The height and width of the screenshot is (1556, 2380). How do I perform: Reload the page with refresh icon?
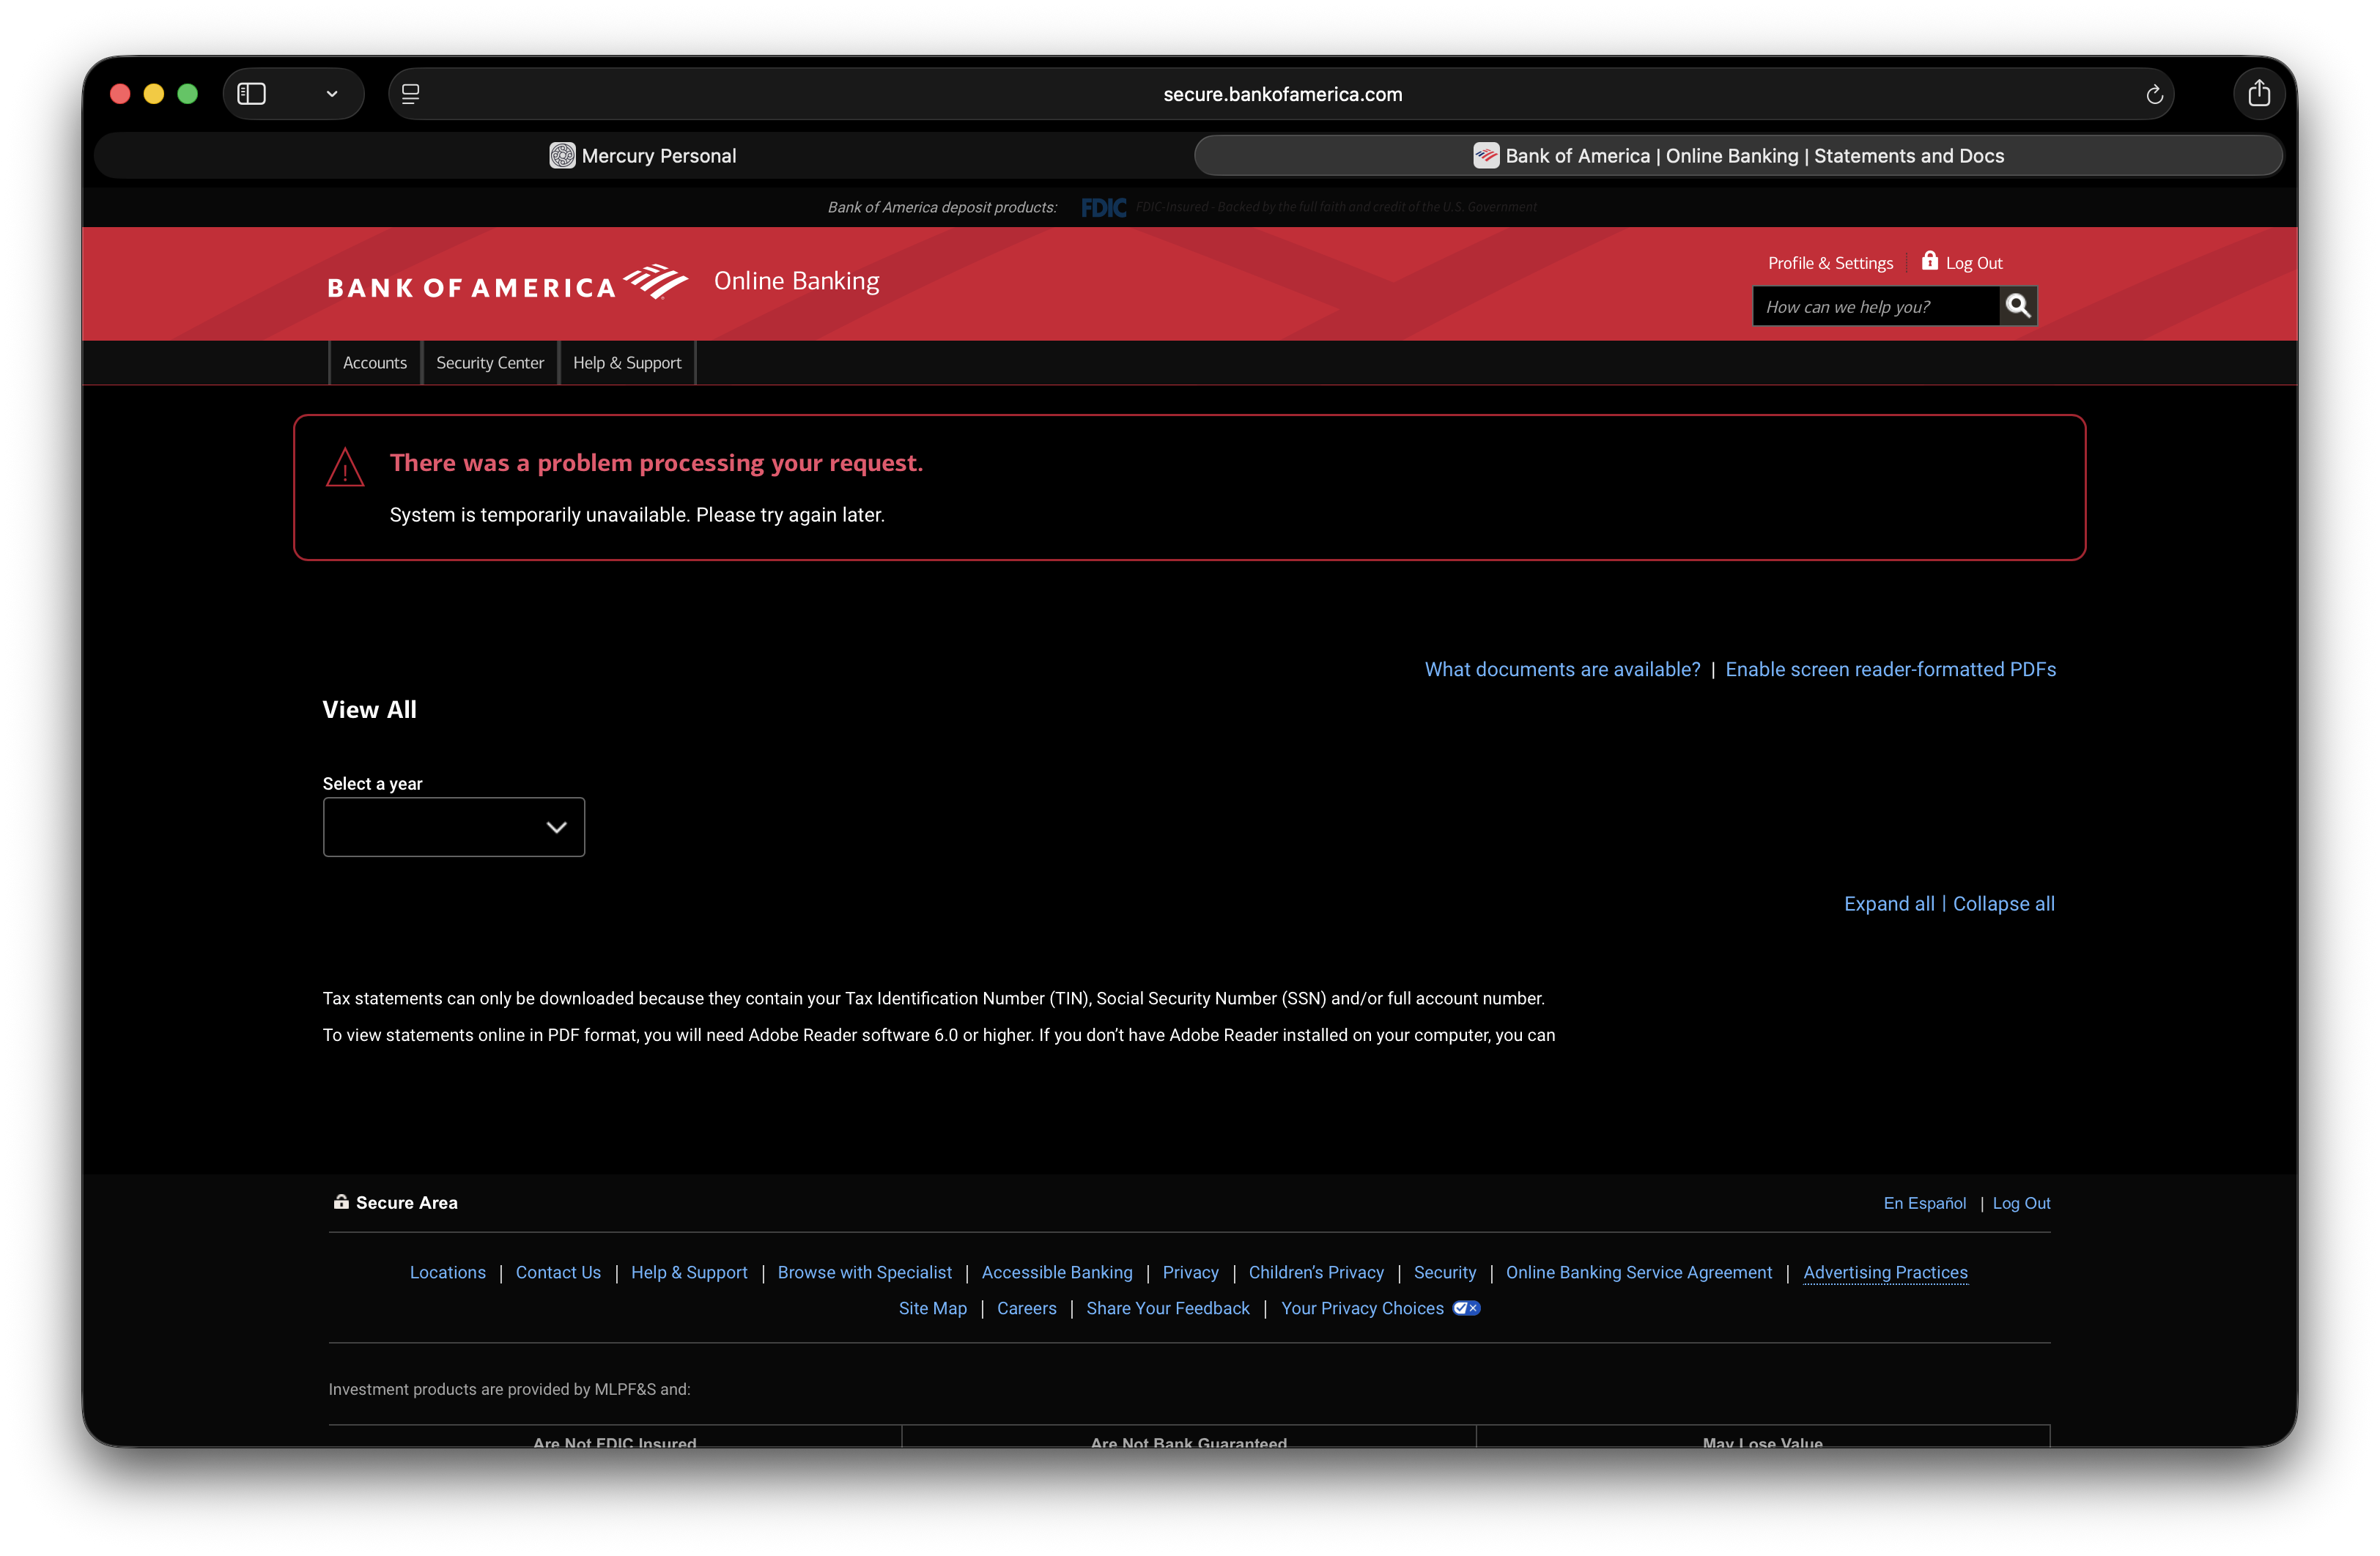click(x=2155, y=93)
